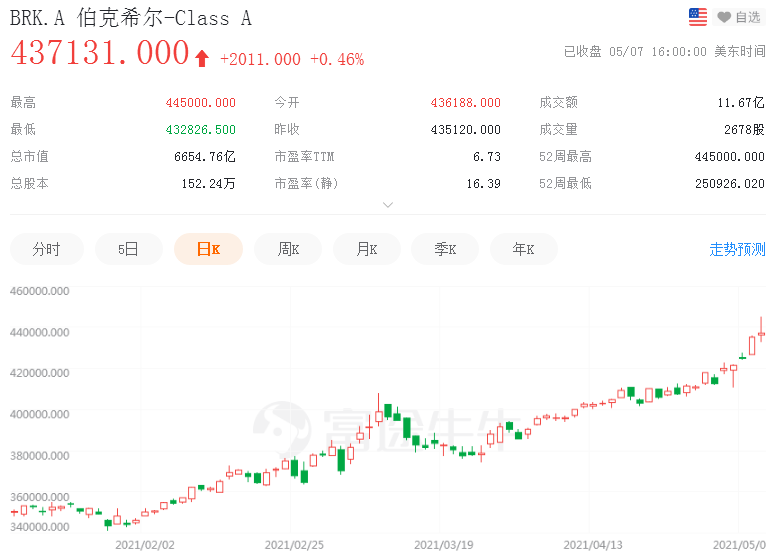Click the 市盈率TTM value 6.73
This screenshot has height=558, width=782.
(487, 157)
